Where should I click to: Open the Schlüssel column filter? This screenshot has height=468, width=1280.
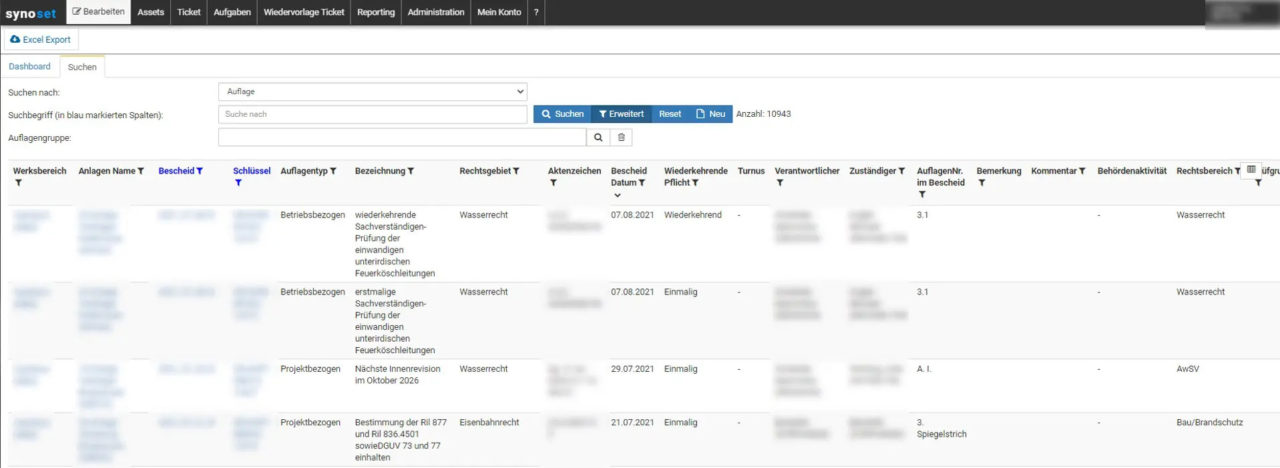tap(237, 183)
